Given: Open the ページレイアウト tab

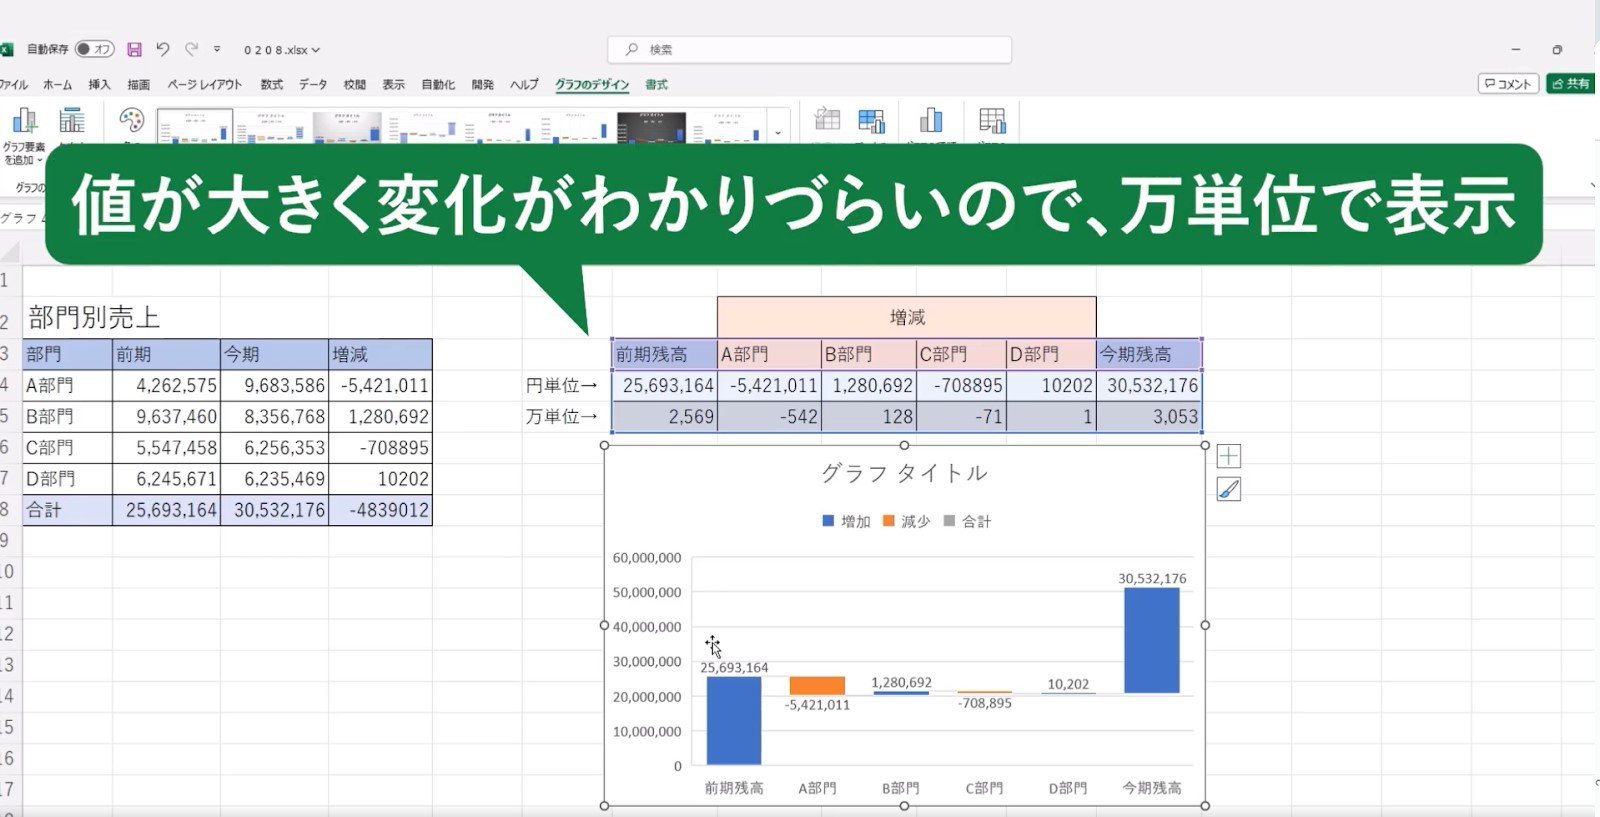Looking at the screenshot, I should pyautogui.click(x=204, y=85).
